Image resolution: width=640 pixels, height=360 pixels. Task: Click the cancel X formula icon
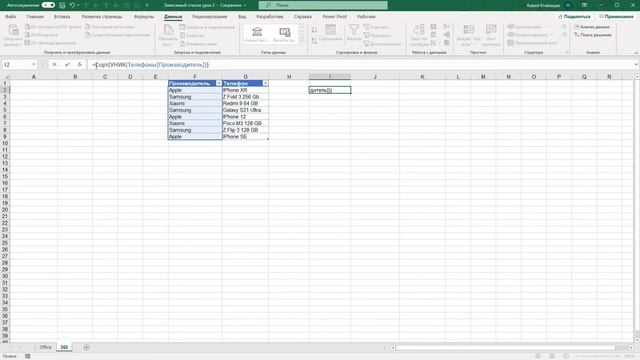(x=54, y=64)
